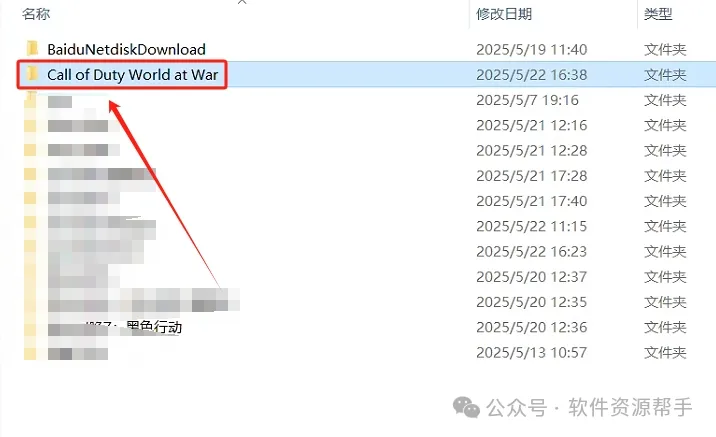Select the Call of Duty World at War folder name
Viewport: 716px width, 437px height.
click(x=132, y=74)
